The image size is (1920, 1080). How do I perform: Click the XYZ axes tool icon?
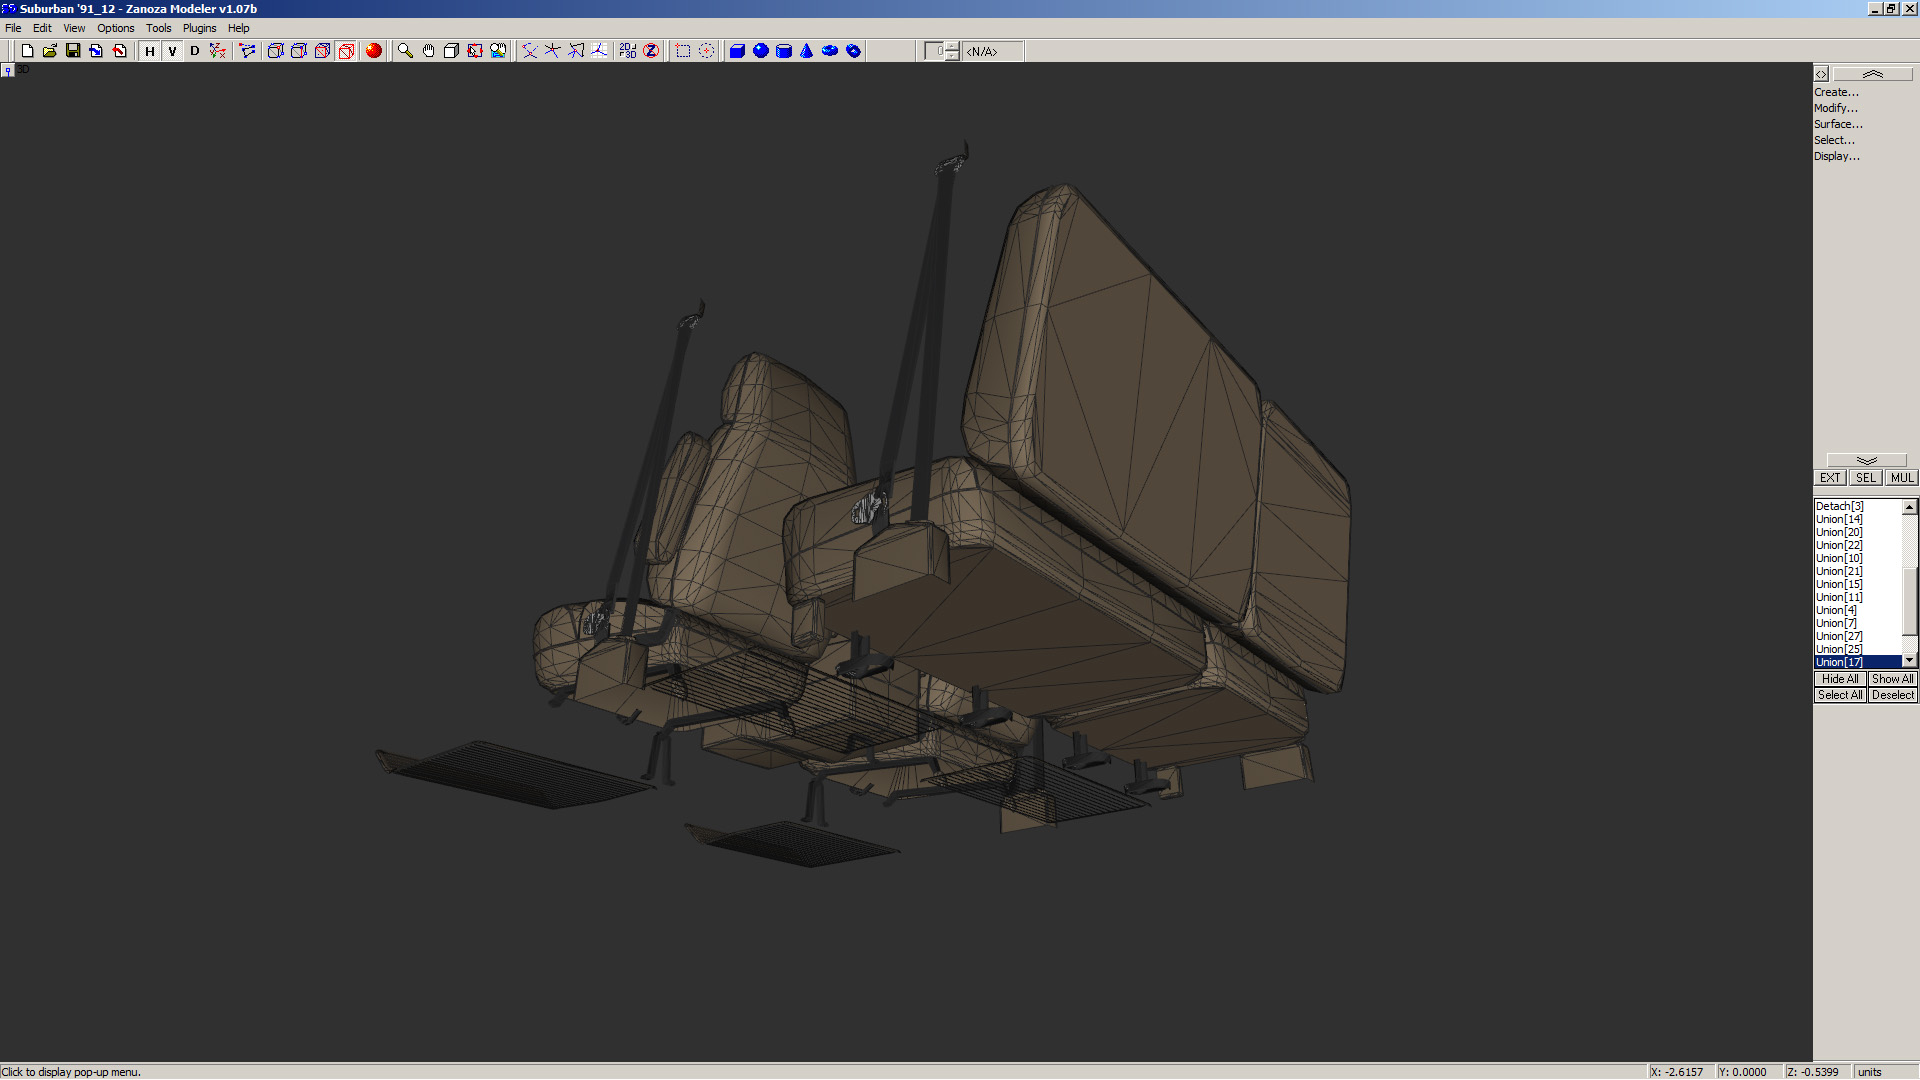(x=217, y=51)
